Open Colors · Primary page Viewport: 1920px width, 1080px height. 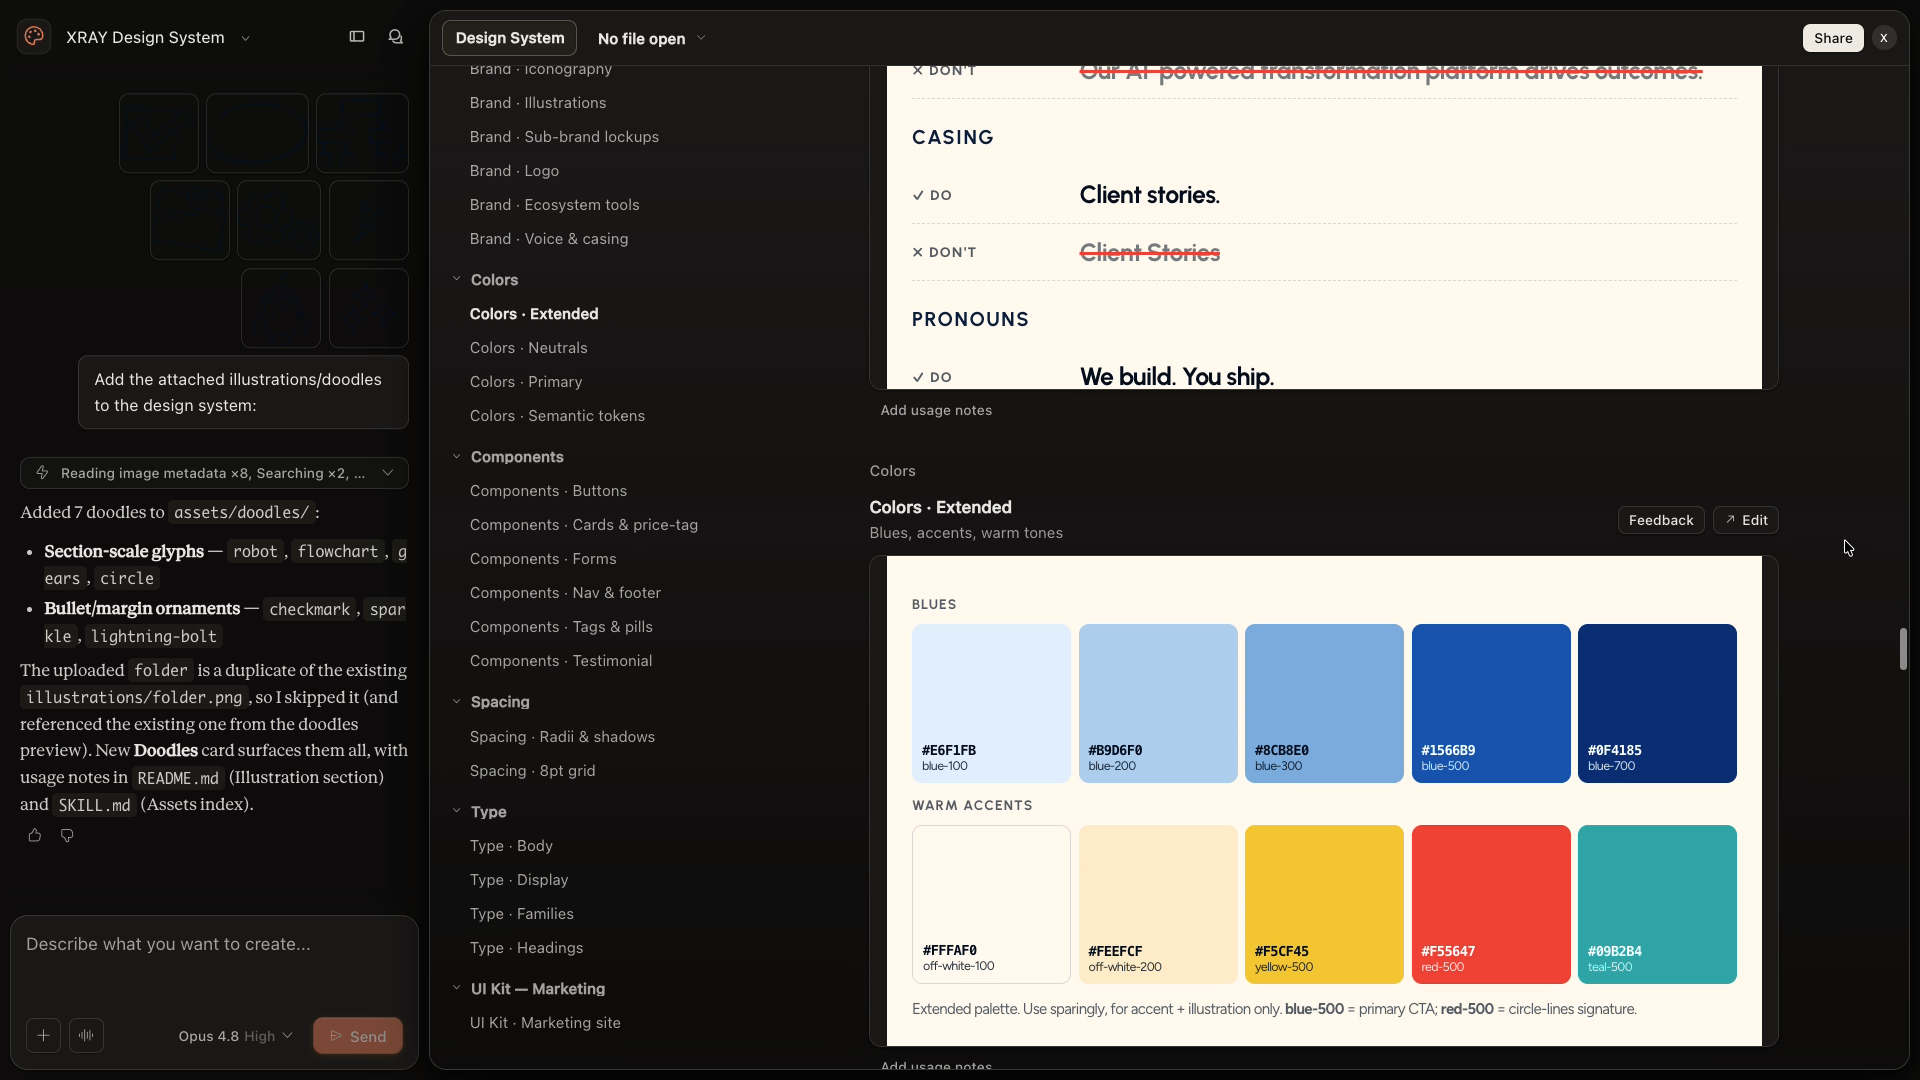526,382
